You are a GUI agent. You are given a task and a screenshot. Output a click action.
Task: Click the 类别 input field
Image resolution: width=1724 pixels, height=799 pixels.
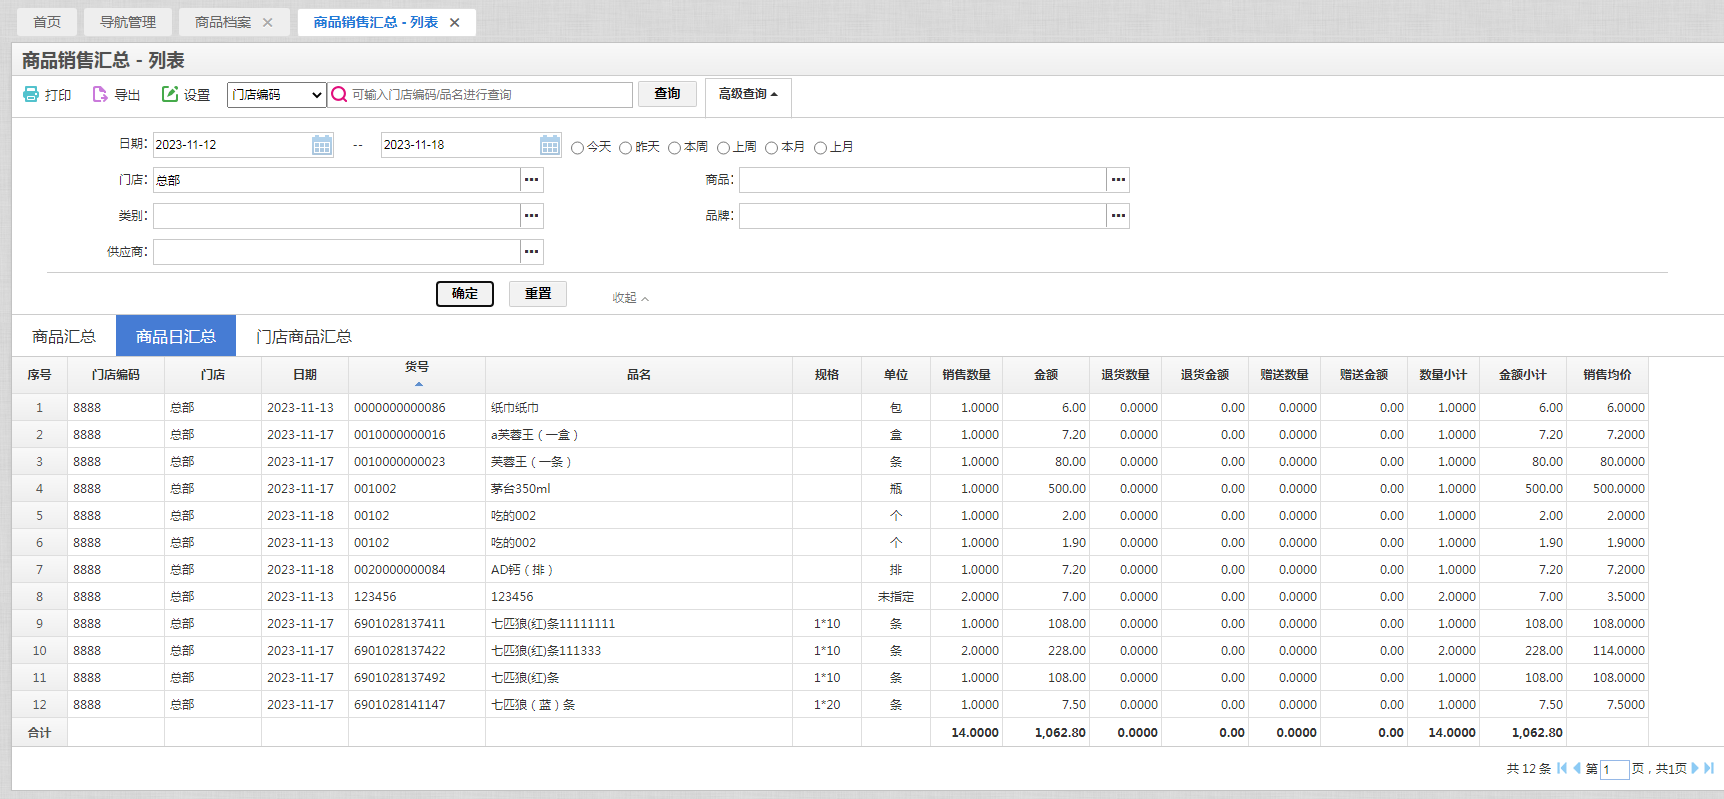click(337, 216)
